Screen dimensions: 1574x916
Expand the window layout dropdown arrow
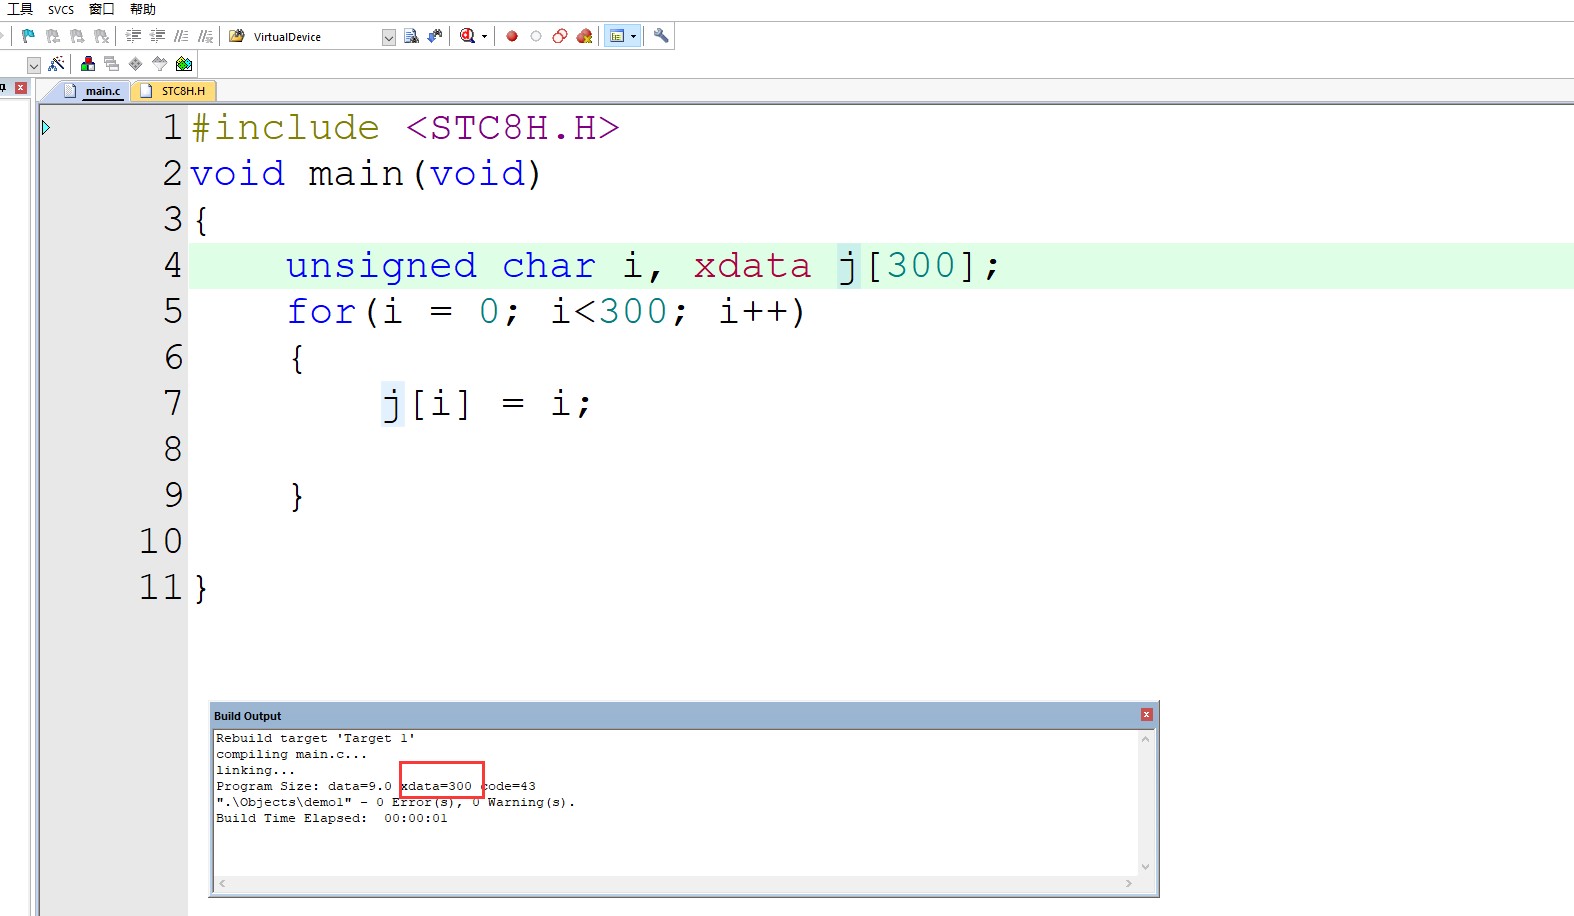[633, 36]
